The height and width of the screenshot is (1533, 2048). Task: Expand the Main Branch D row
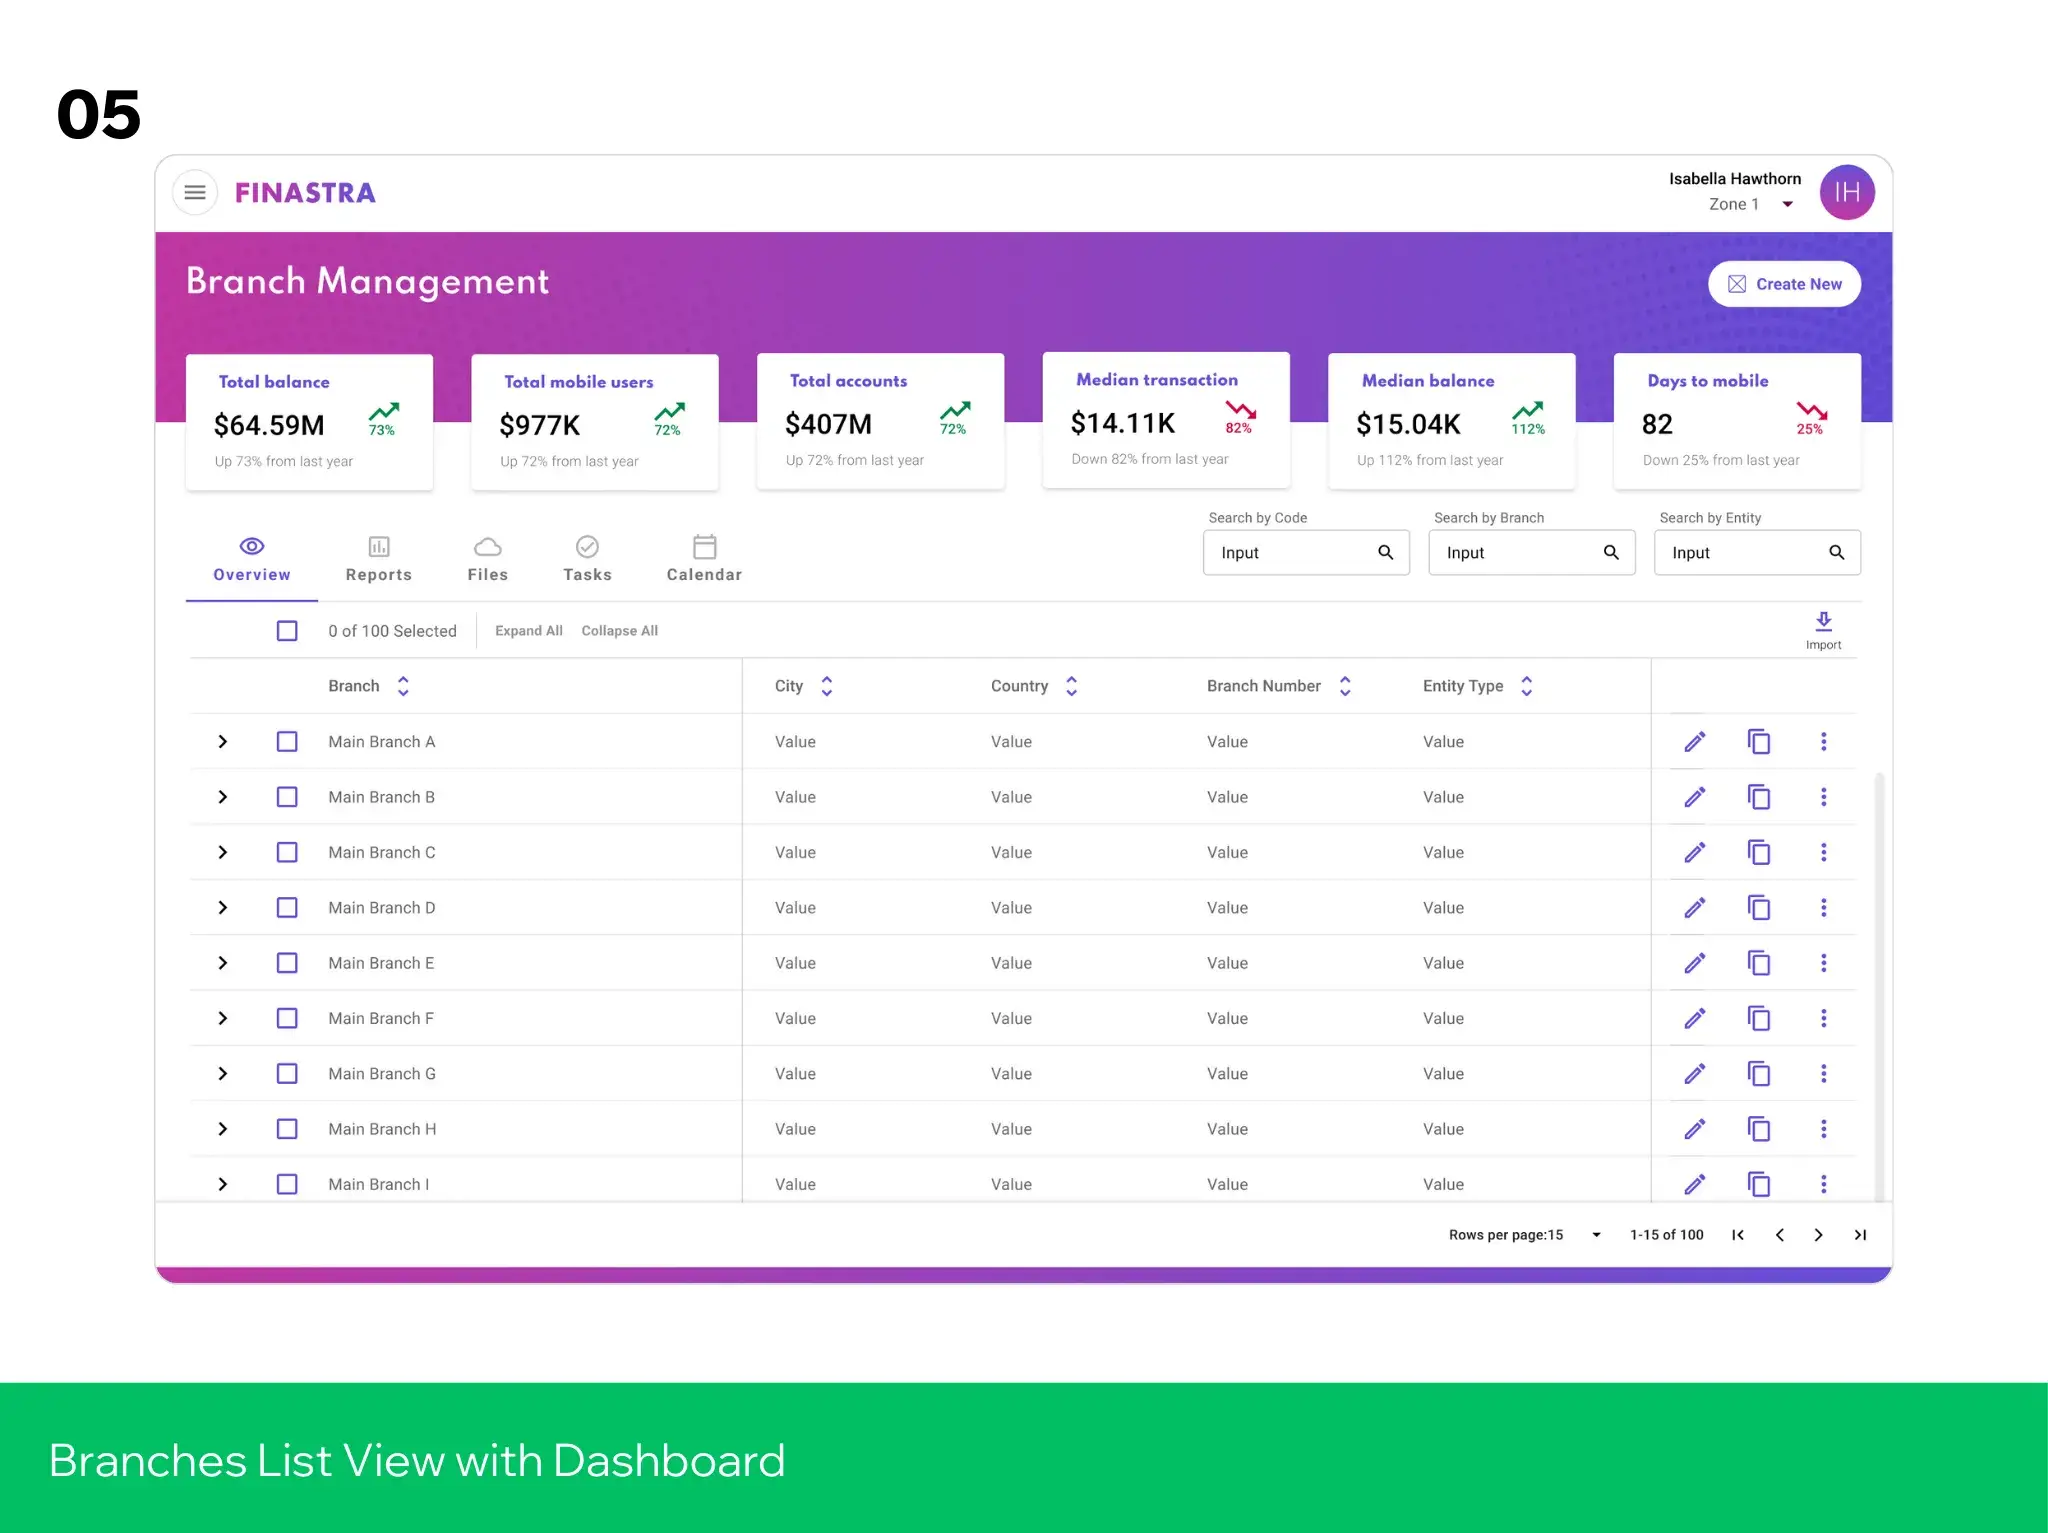(223, 908)
